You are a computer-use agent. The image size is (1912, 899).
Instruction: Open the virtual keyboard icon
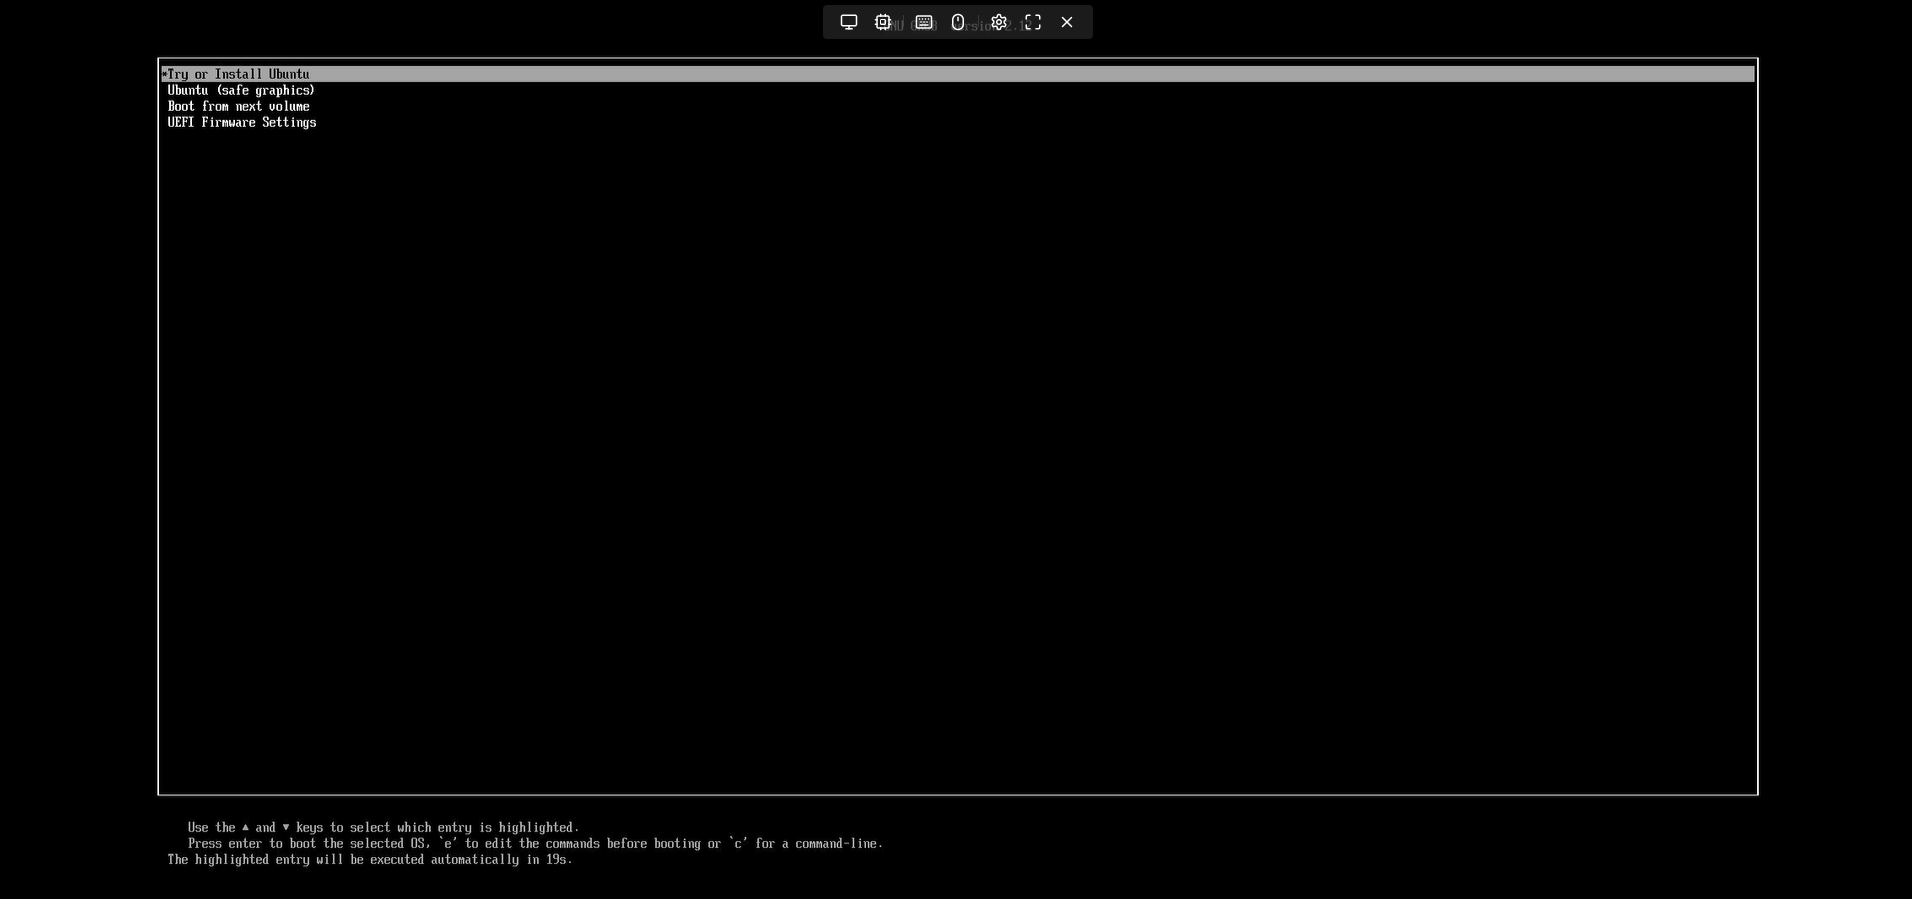(924, 22)
